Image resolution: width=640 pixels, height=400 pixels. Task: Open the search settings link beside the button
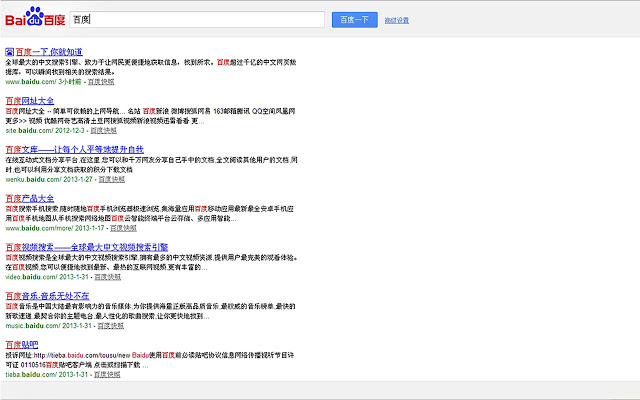pyautogui.click(x=396, y=20)
